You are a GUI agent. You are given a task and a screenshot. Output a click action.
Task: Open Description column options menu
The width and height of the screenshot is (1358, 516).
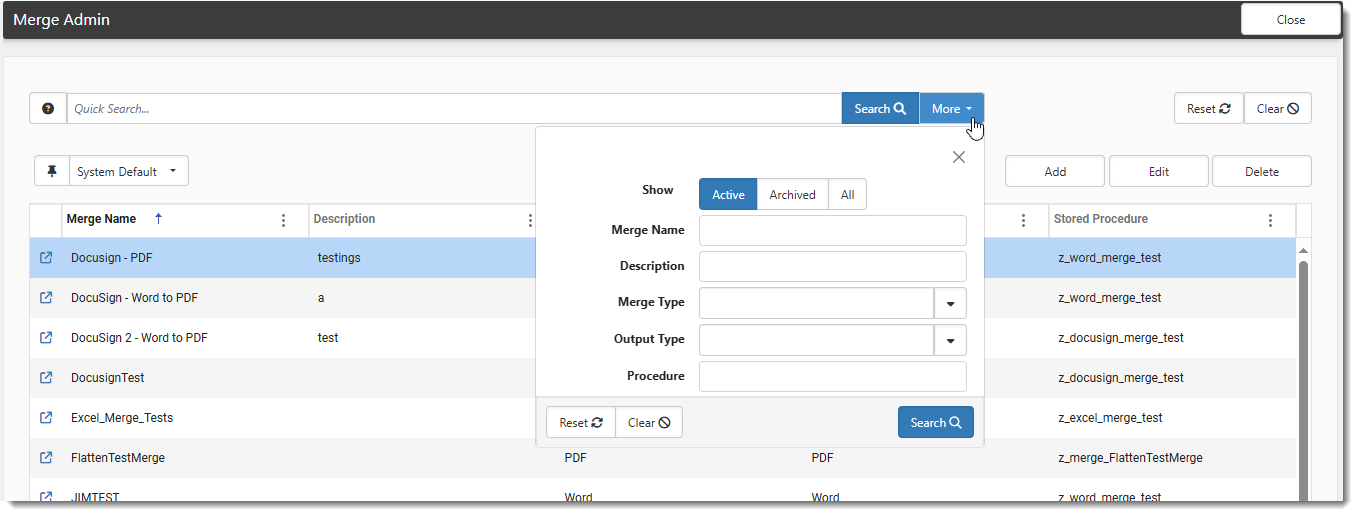pos(530,220)
